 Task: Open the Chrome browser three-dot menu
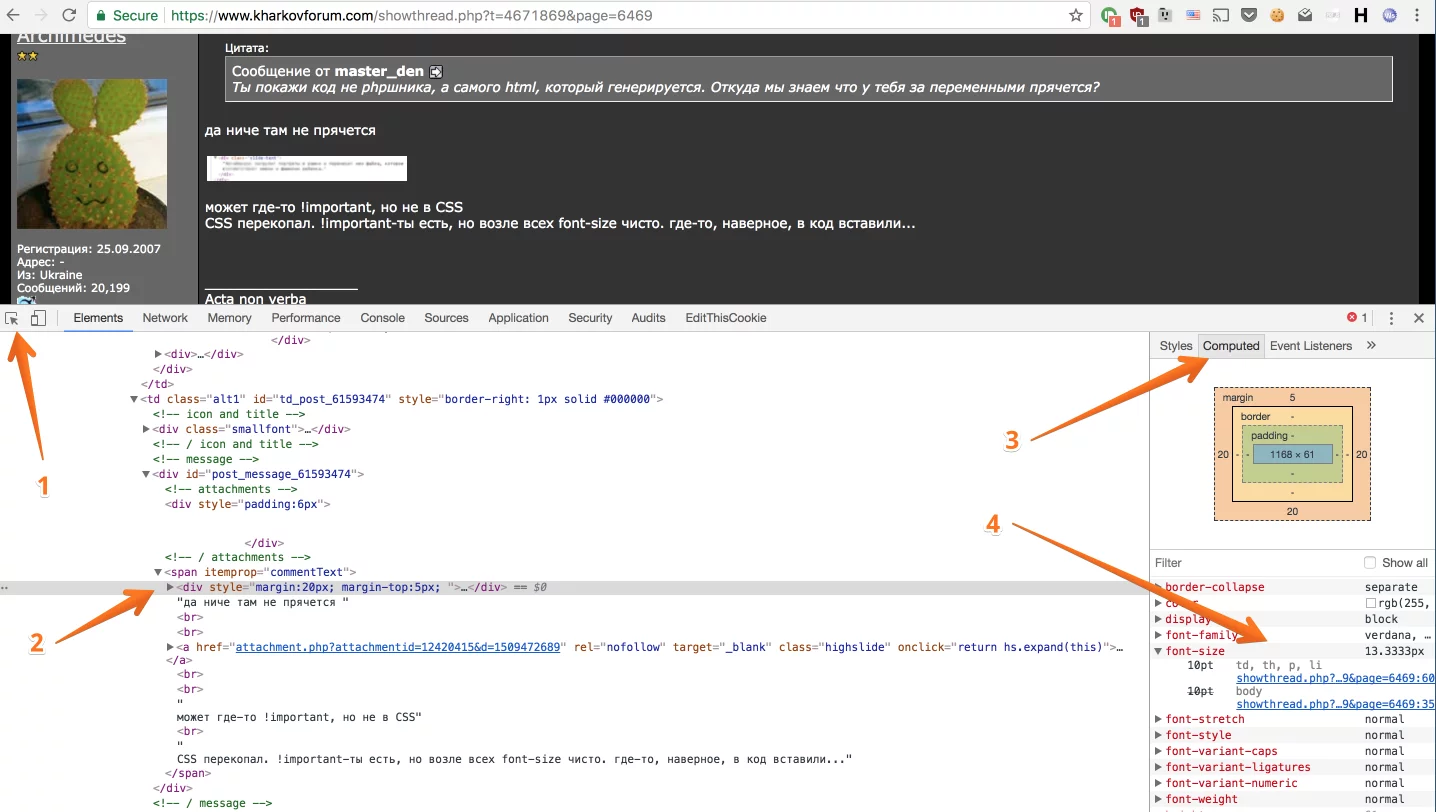pos(1419,16)
